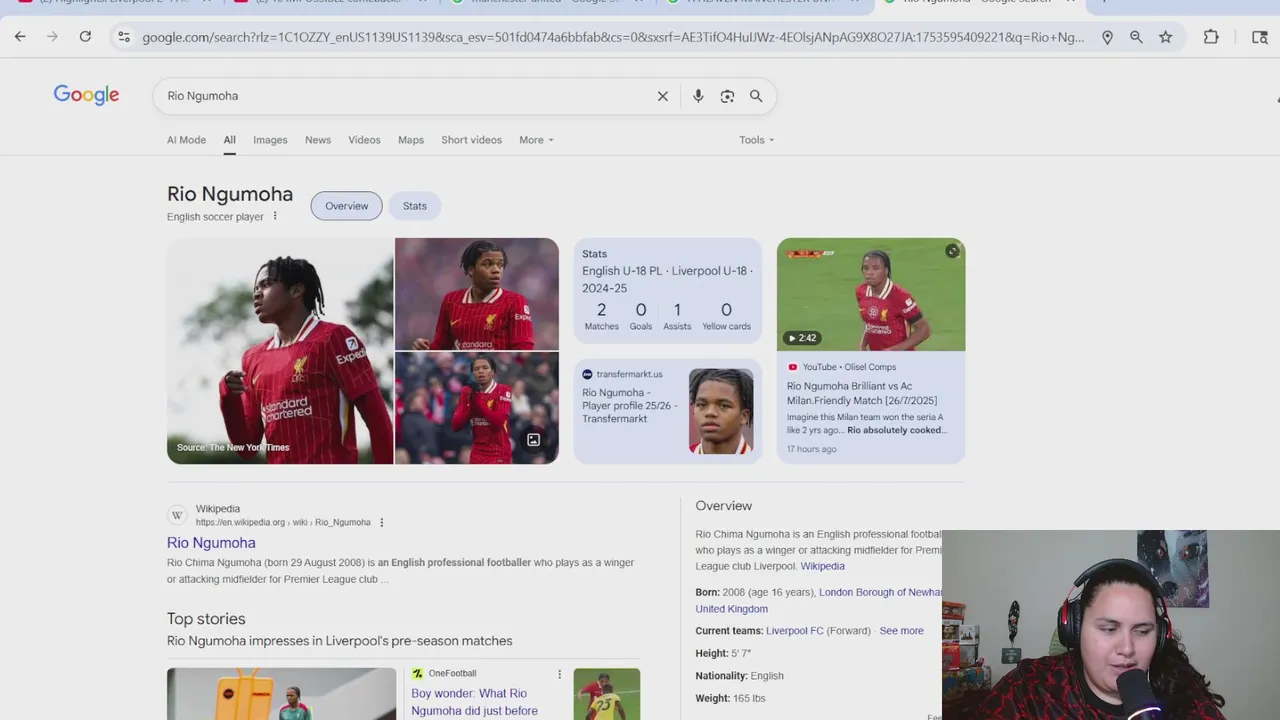Open OneFootball story image thumbnail
The width and height of the screenshot is (1280, 720).
[x=607, y=694]
